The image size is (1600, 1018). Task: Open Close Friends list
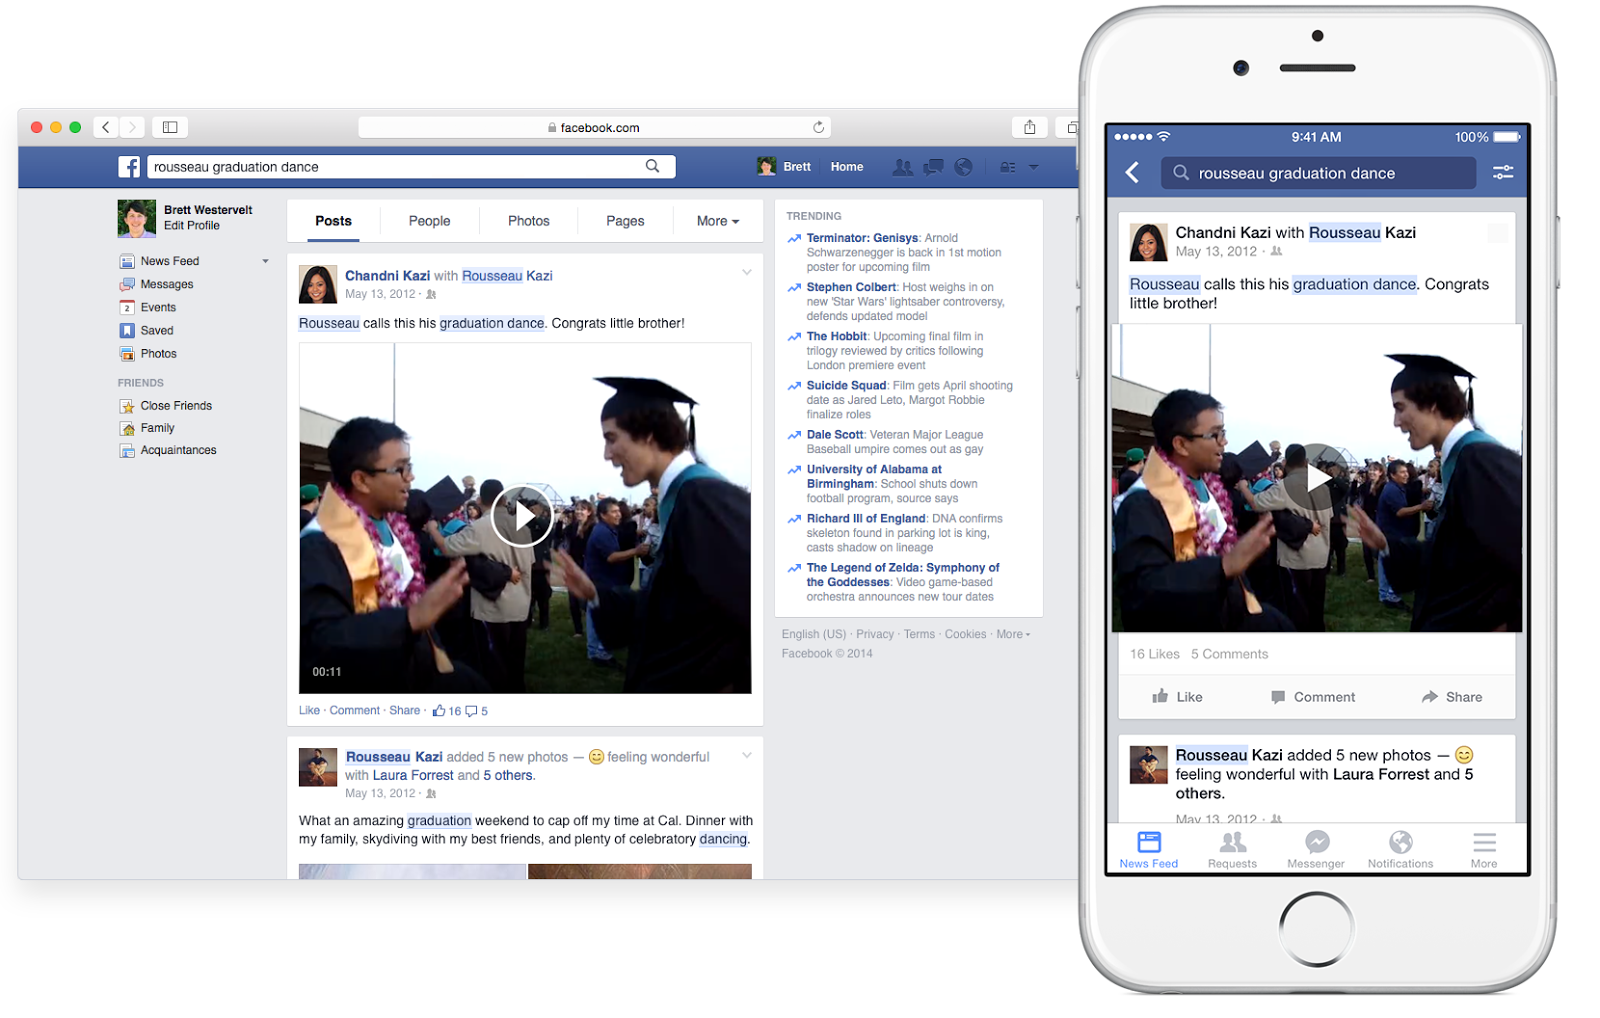166,406
